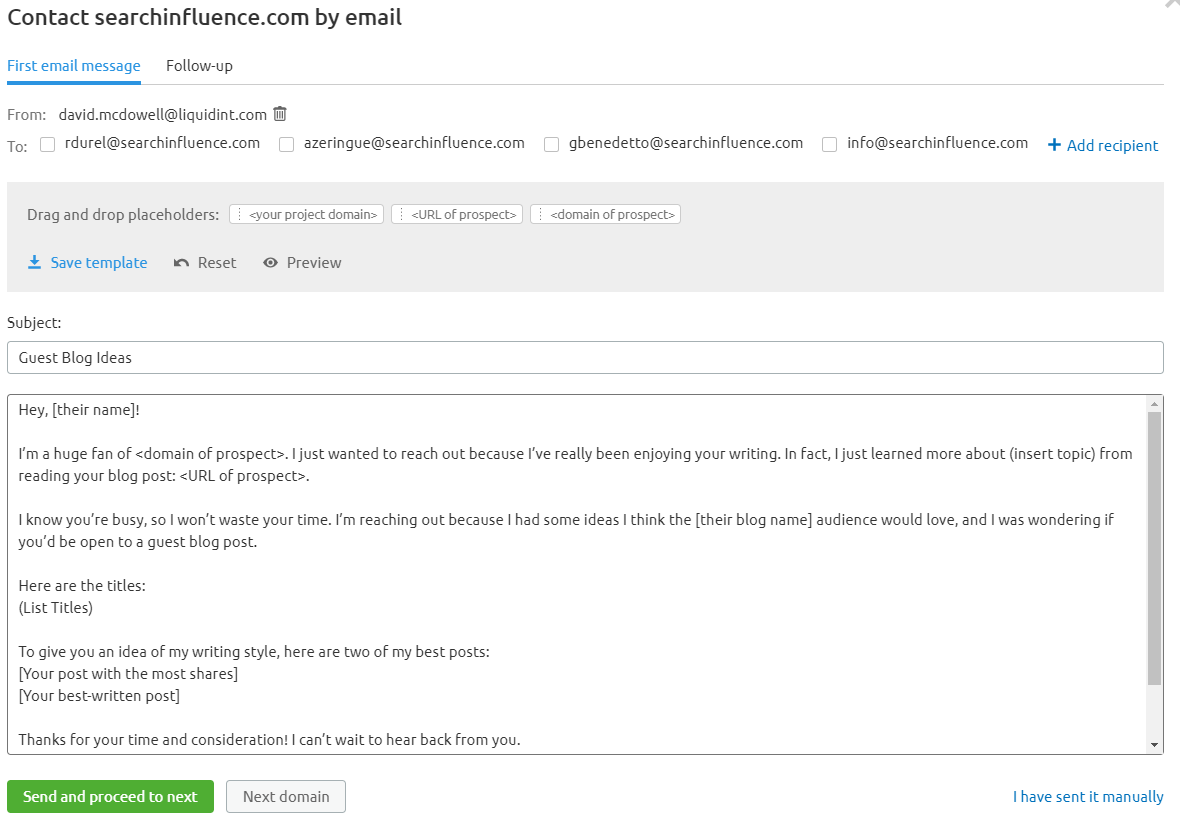Image resolution: width=1180 pixels, height=824 pixels.
Task: Click the message body scrollbar down arrow
Action: coord(1155,745)
